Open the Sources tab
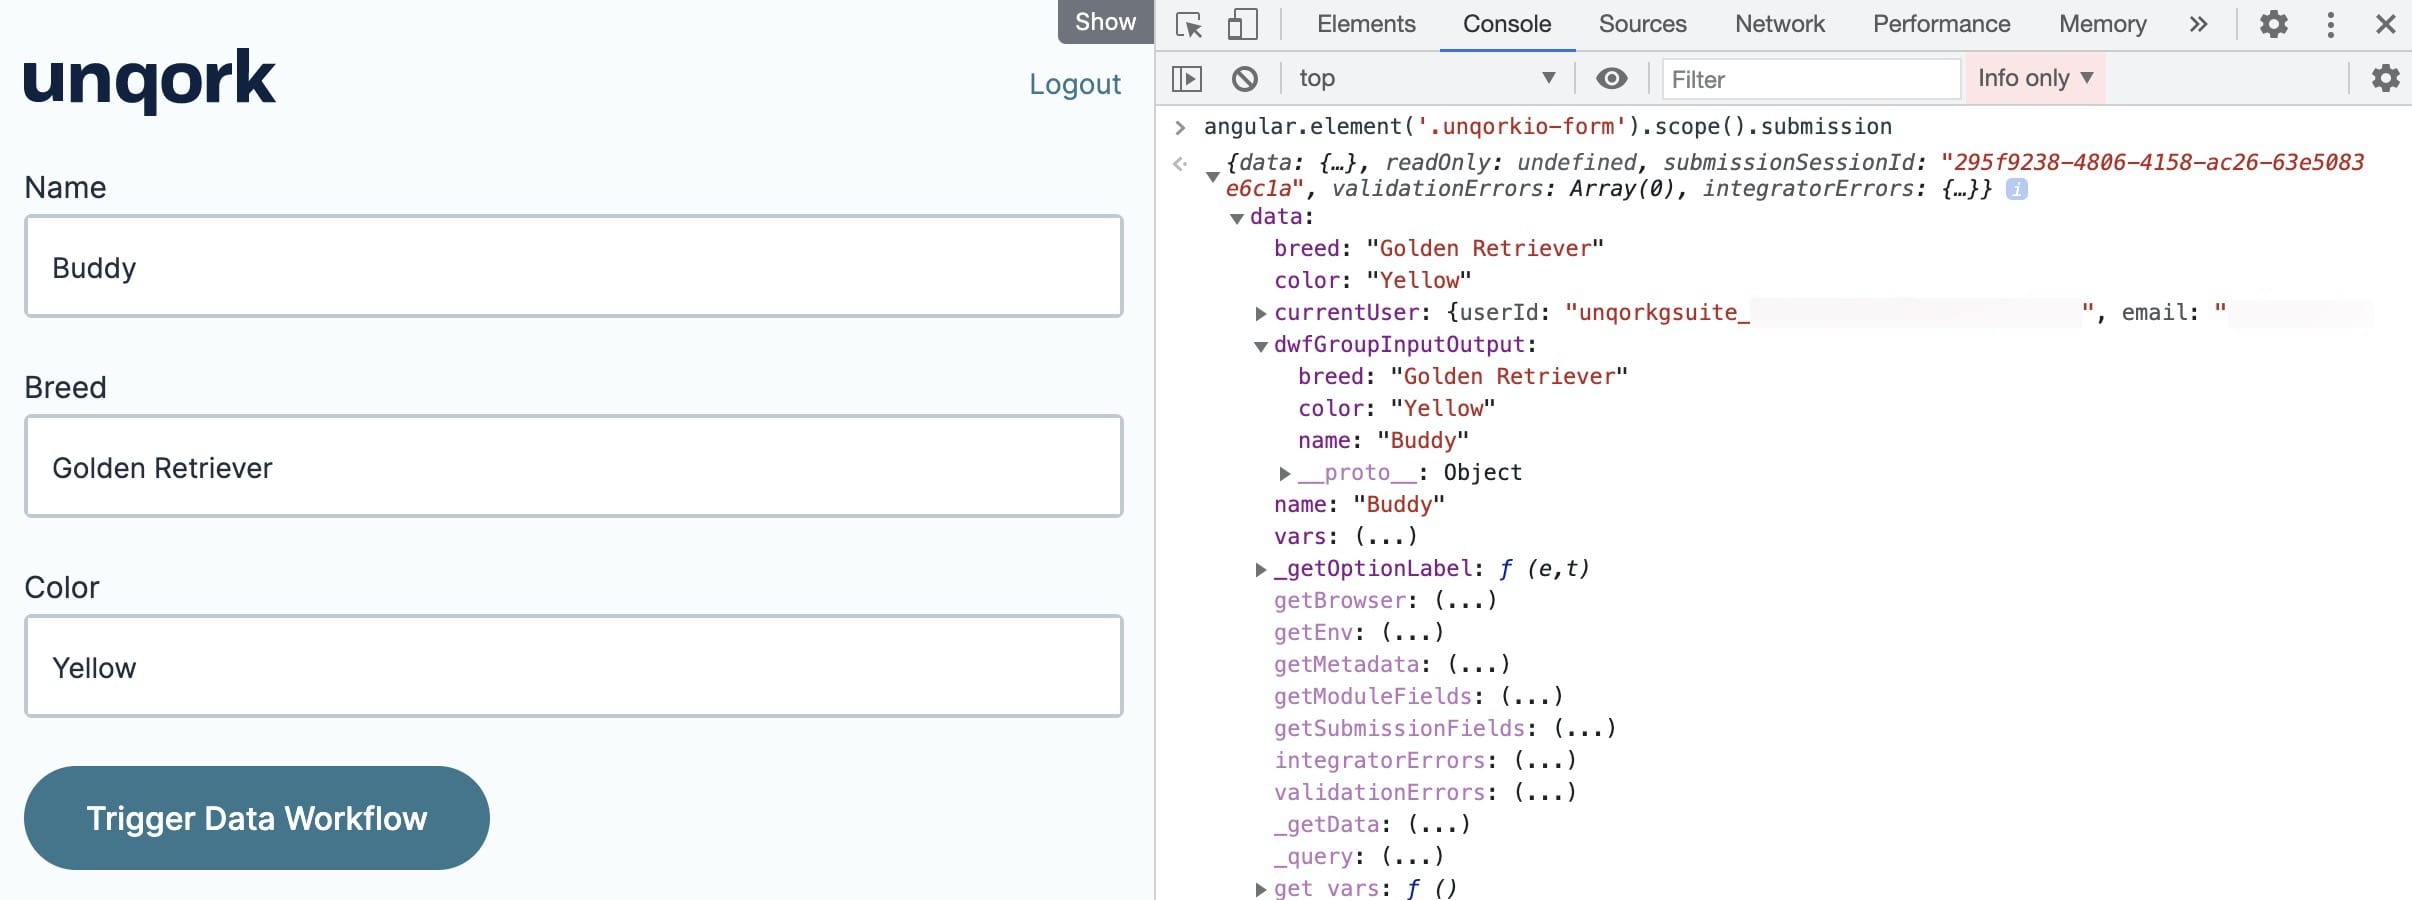This screenshot has width=2412, height=900. (1642, 24)
